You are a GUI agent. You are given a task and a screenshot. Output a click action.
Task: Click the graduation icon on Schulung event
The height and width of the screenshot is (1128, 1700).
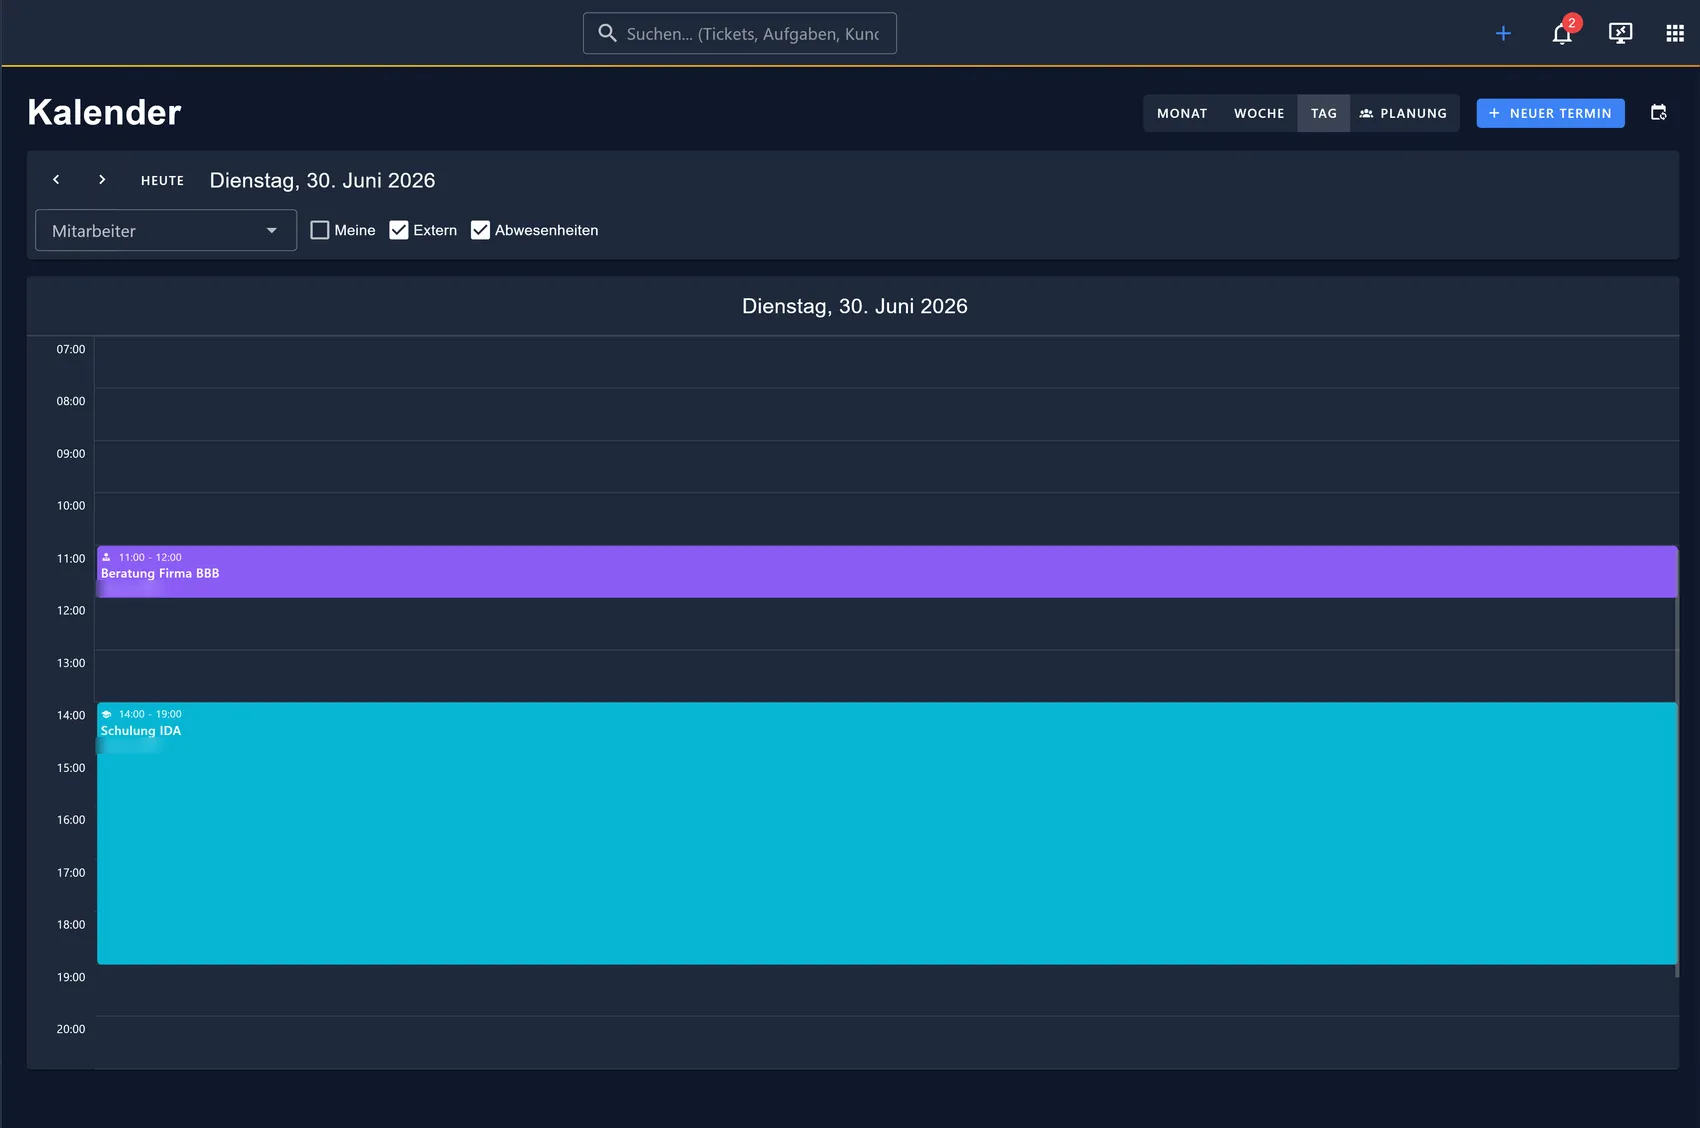tap(107, 714)
